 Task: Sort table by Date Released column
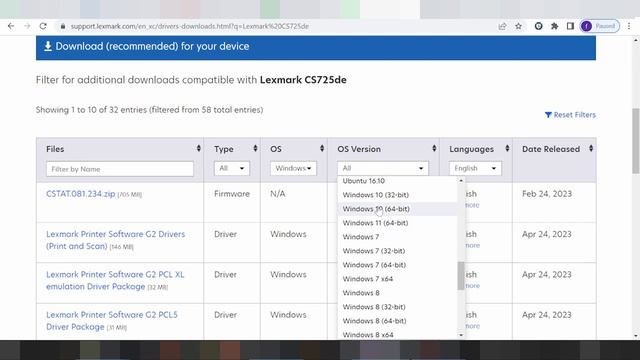click(591, 149)
